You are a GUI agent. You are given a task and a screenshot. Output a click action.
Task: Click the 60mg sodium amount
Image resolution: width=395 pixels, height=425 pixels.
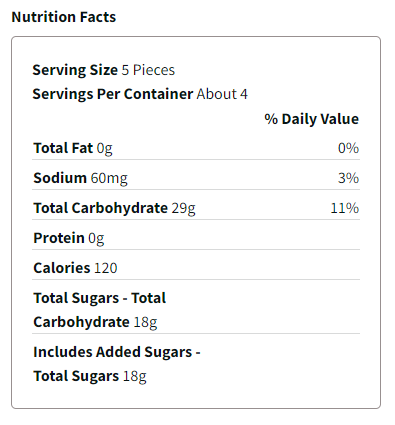coord(109,179)
